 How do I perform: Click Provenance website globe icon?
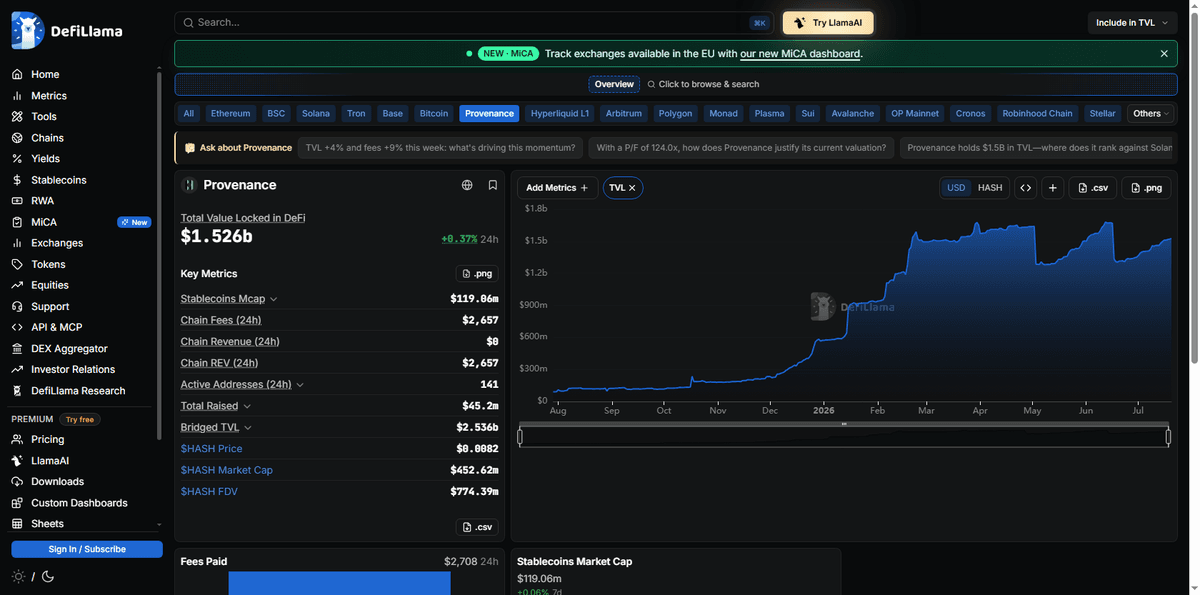tap(467, 185)
